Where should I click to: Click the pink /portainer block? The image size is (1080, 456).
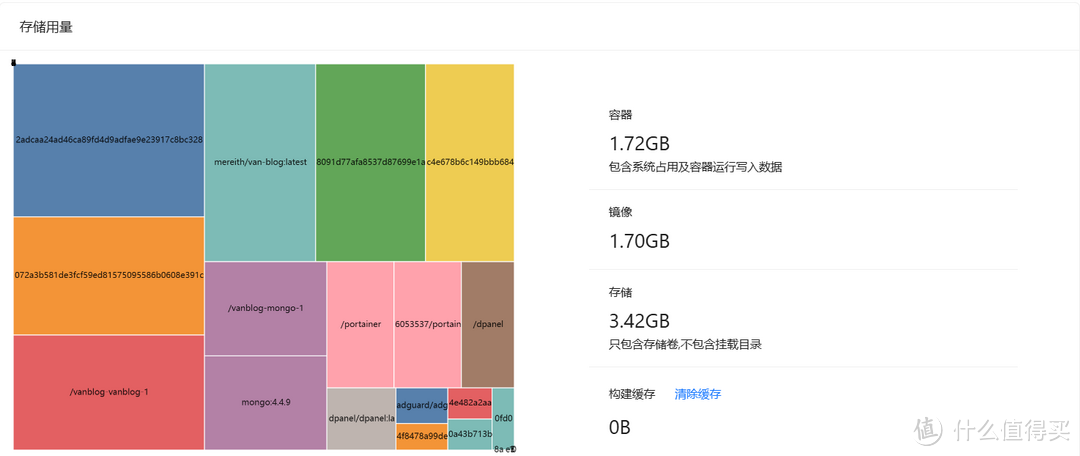pos(360,324)
